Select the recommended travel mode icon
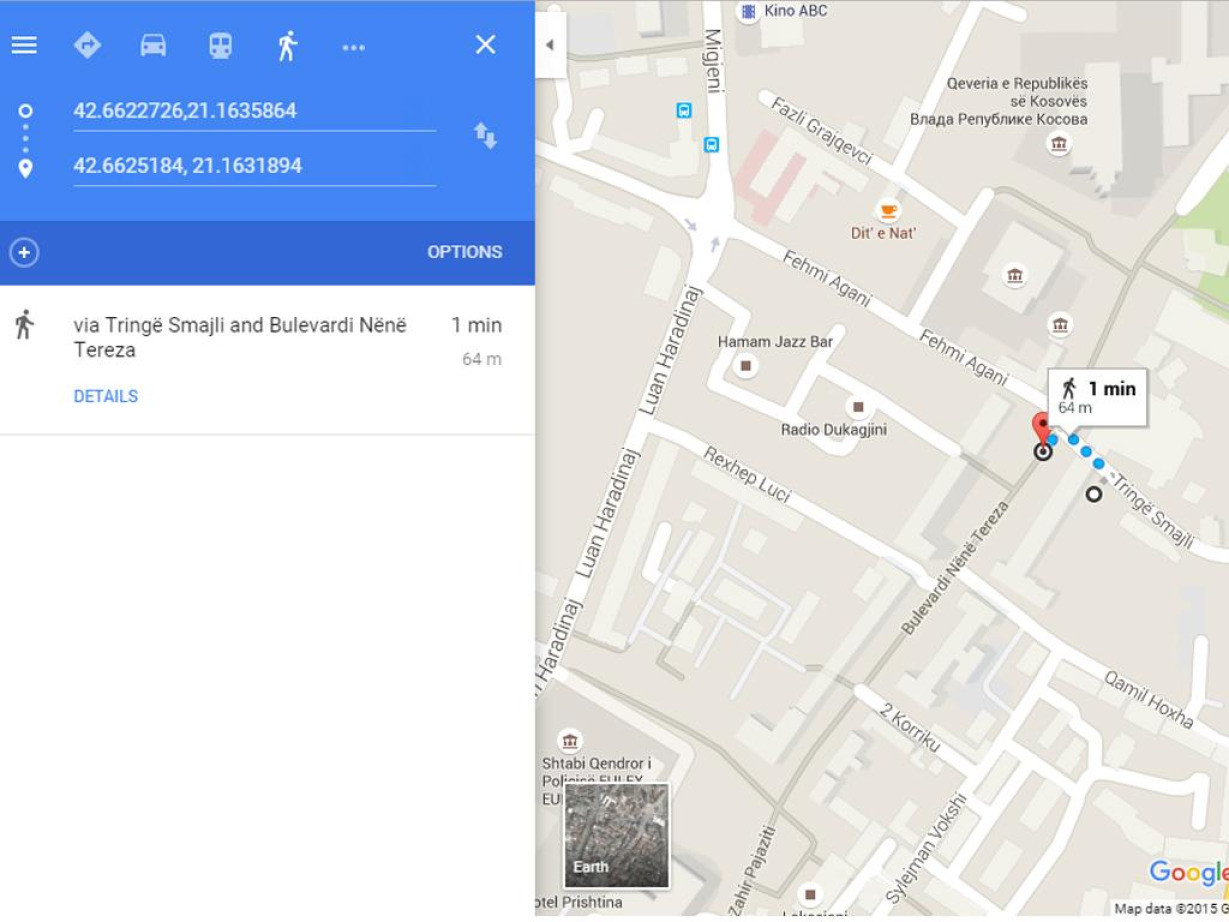The width and height of the screenshot is (1229, 922). pyautogui.click(x=88, y=45)
